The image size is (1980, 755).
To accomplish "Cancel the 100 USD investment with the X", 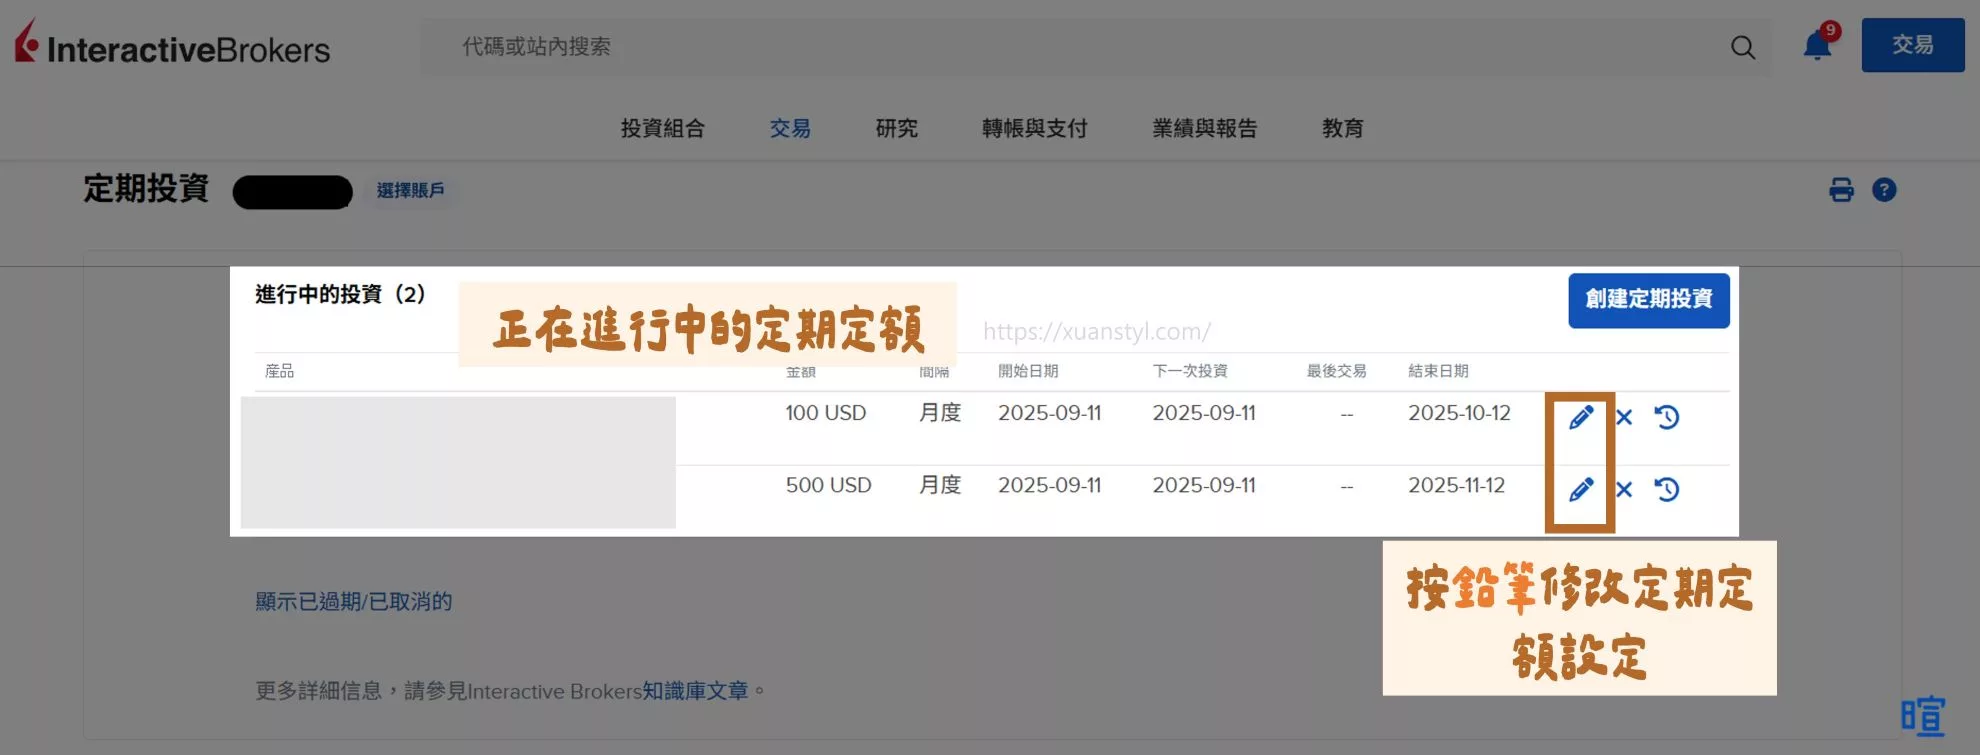I will (x=1624, y=417).
